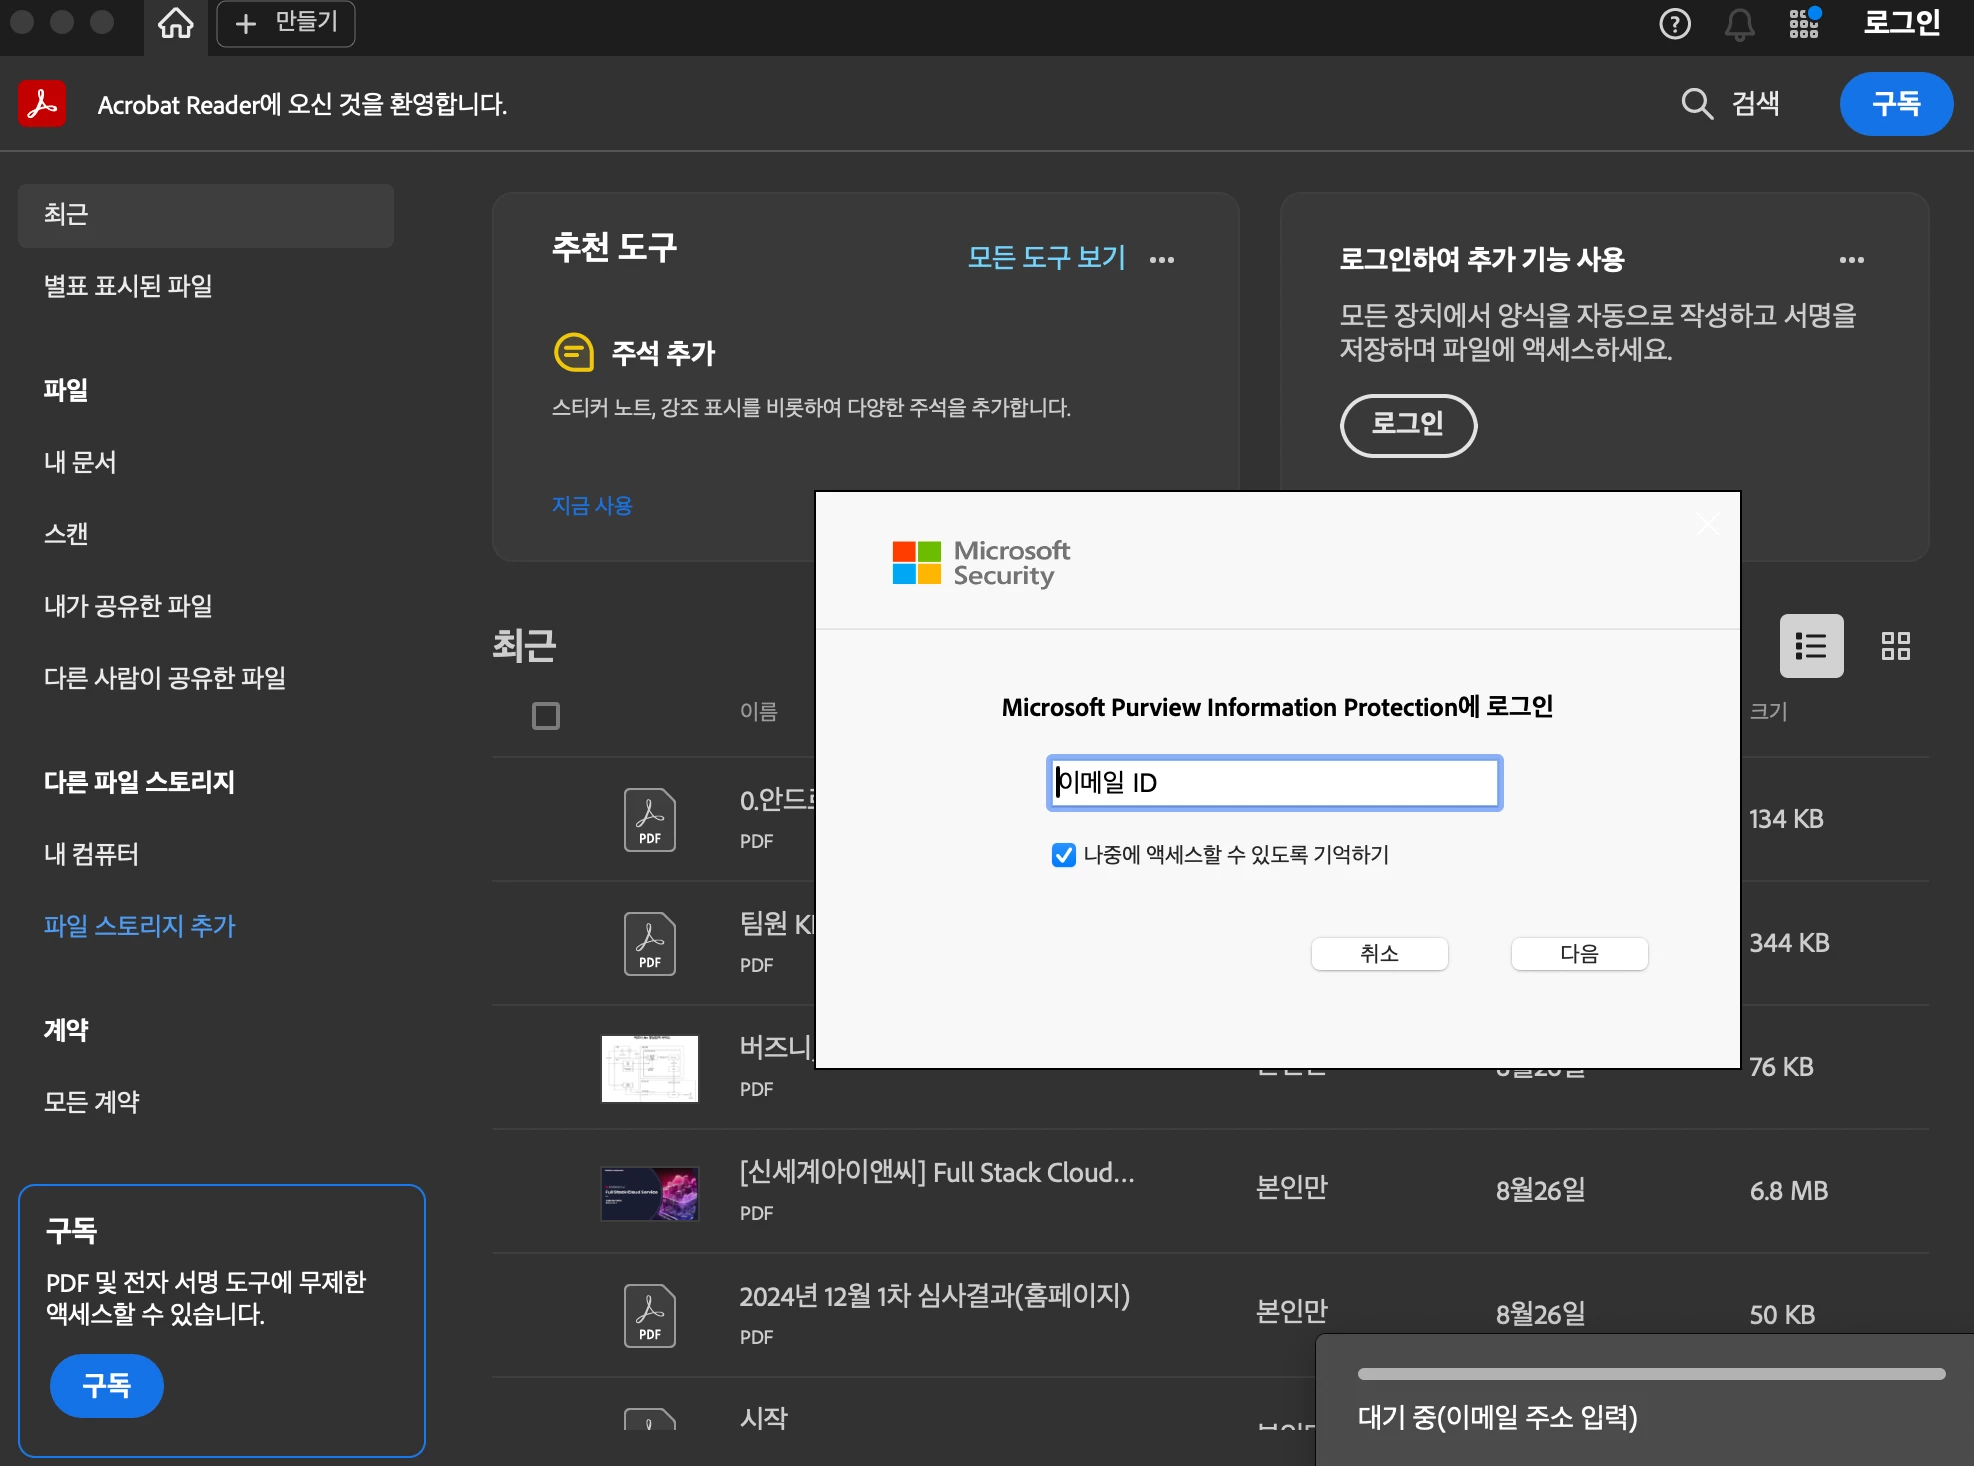This screenshot has height=1466, width=1974.
Task: Click the 주석 추가 comment tool icon
Action: pyautogui.click(x=574, y=352)
